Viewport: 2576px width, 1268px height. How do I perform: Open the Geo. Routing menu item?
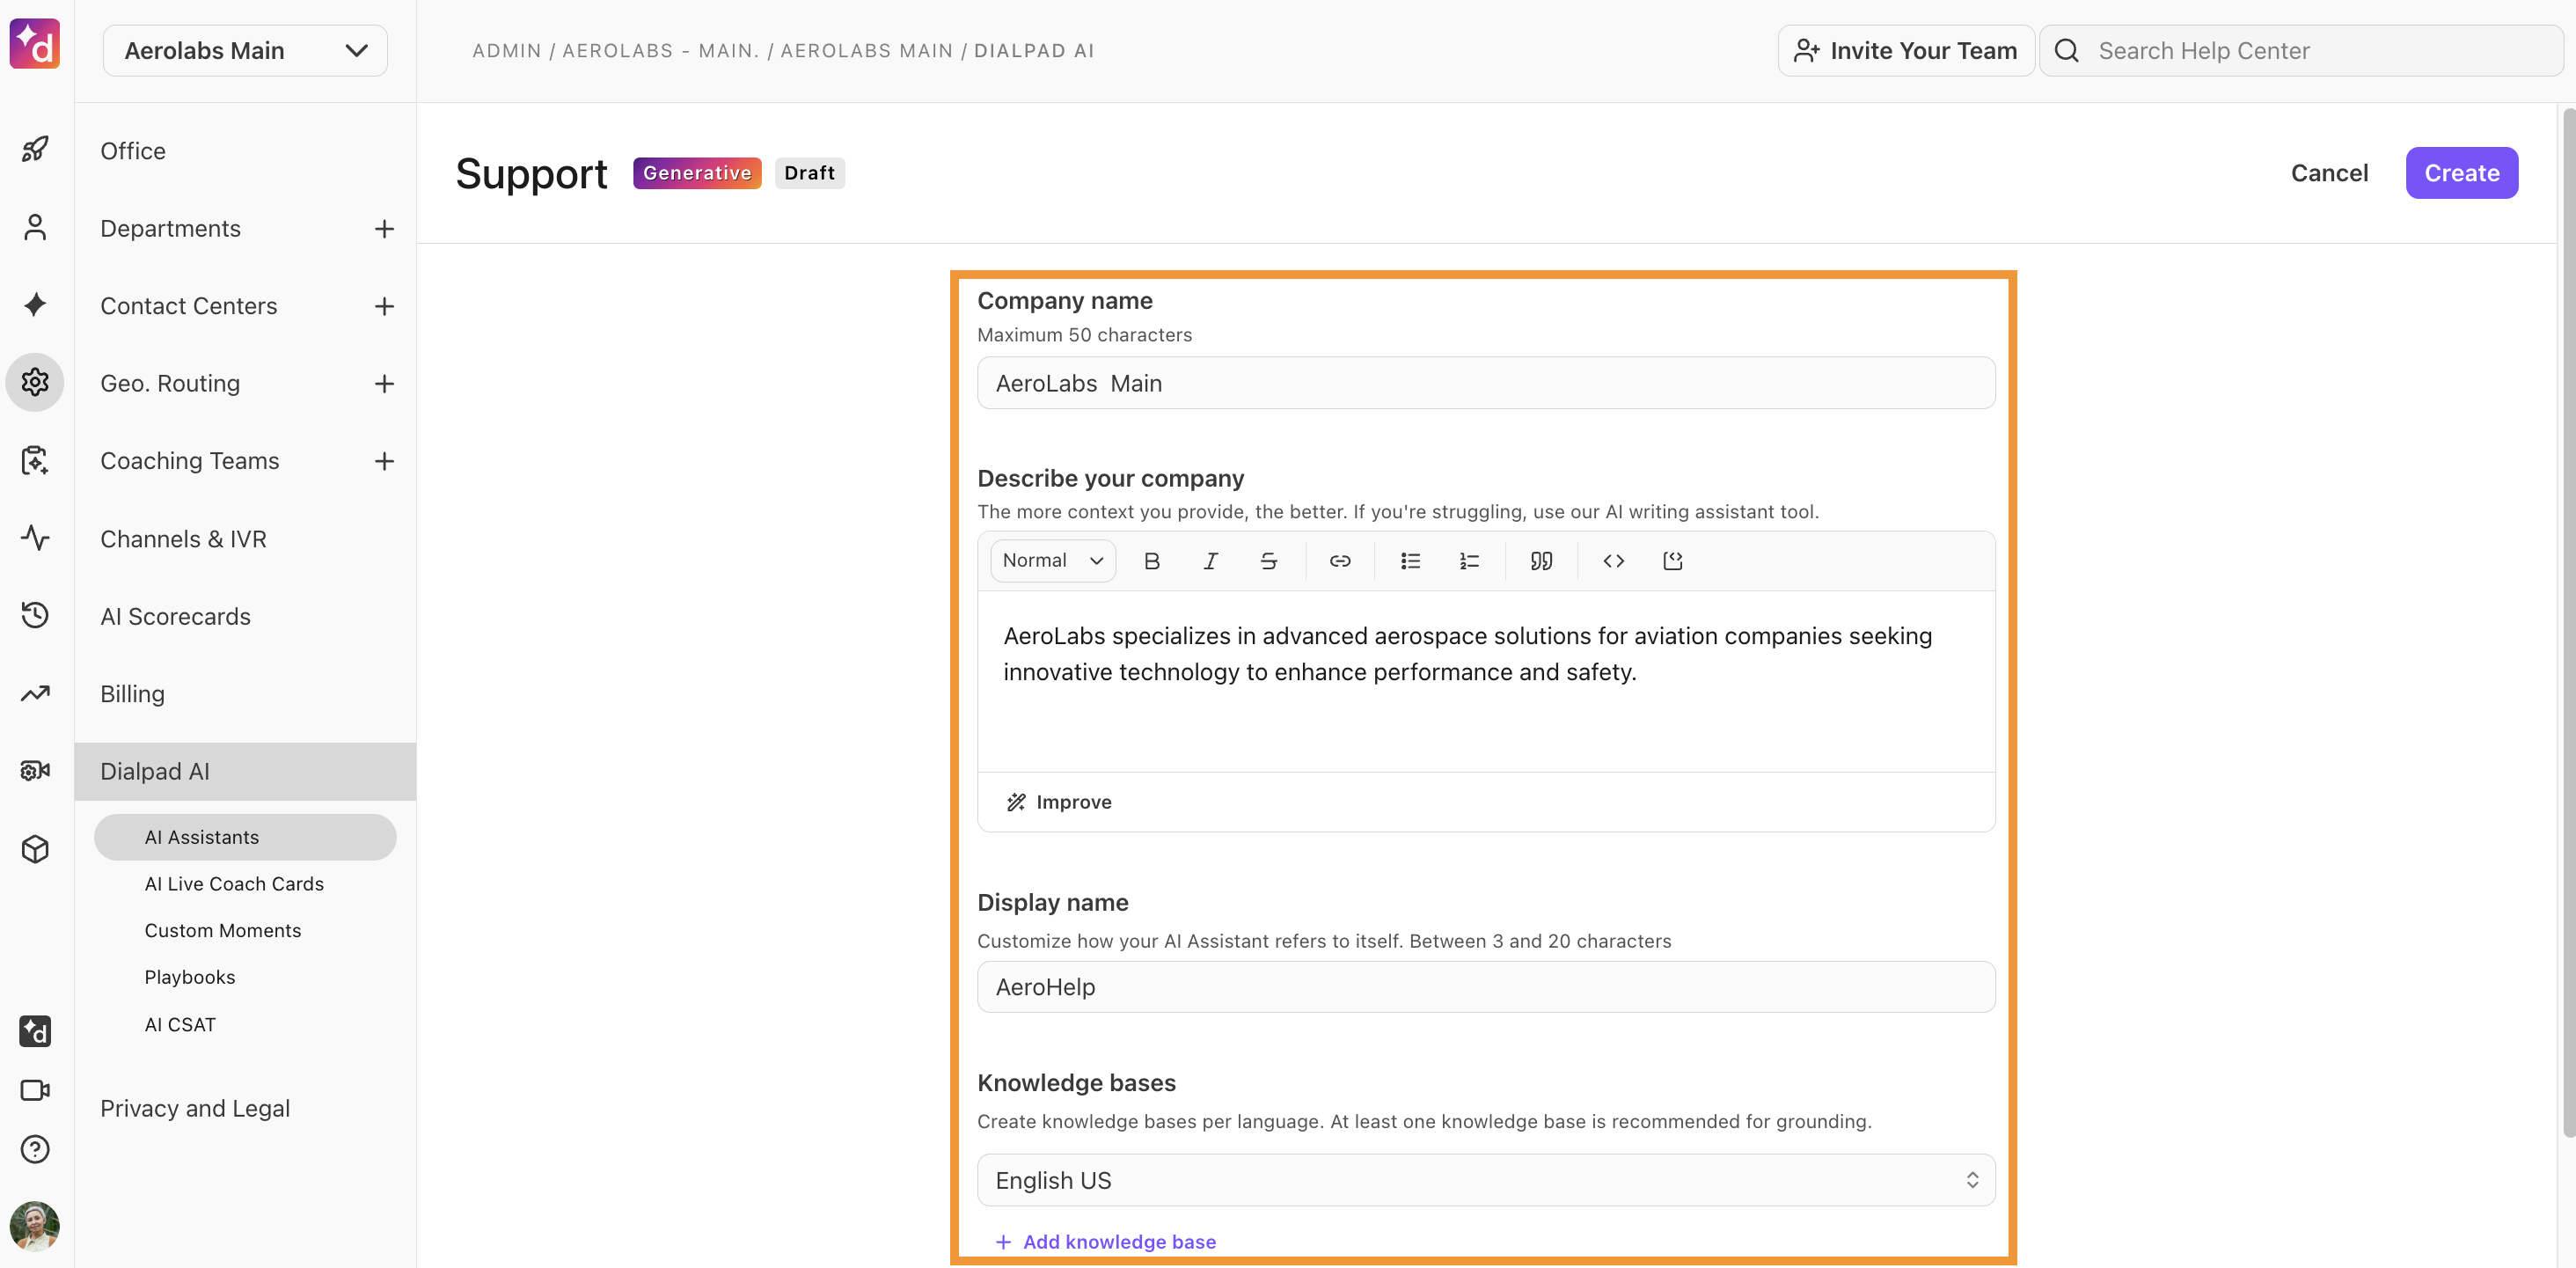(x=170, y=384)
